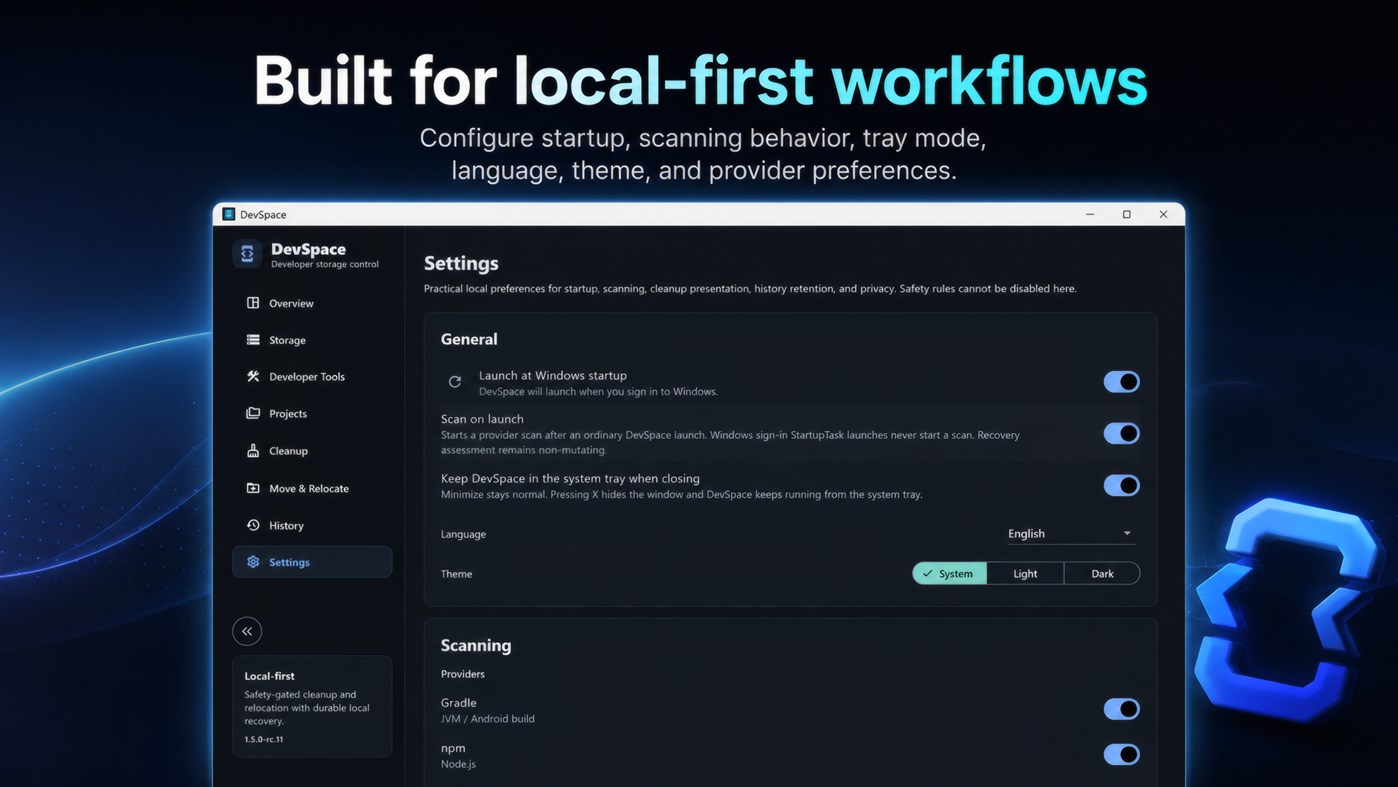
Task: Toggle Keep DevSpace in the system tray
Action: [x=1121, y=485]
